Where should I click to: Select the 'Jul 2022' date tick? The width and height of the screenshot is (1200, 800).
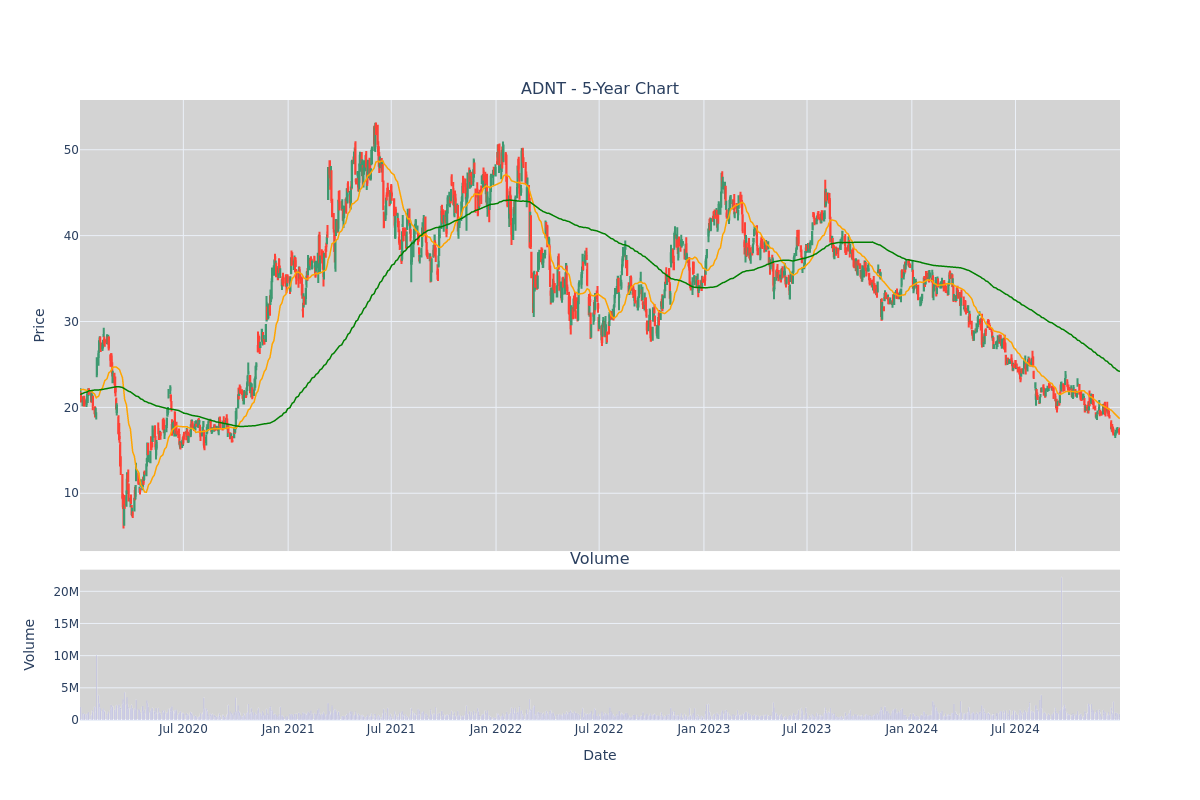click(x=599, y=729)
